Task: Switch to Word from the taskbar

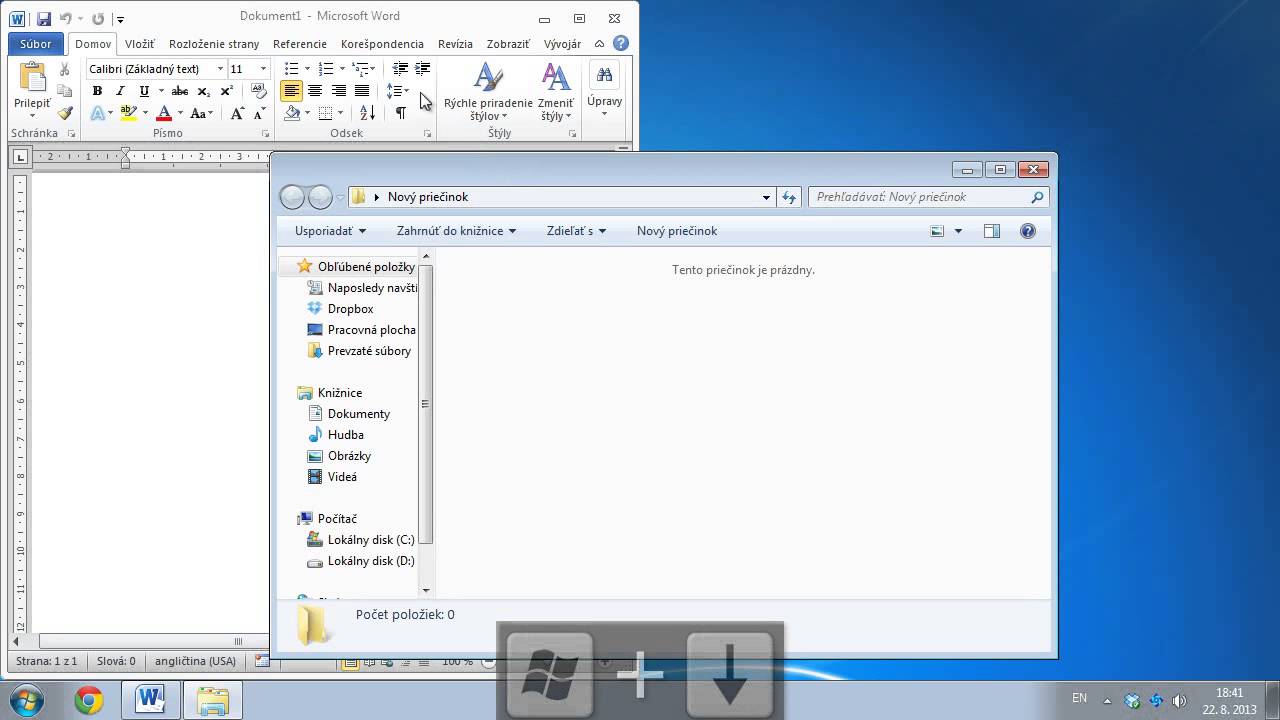Action: (x=151, y=701)
